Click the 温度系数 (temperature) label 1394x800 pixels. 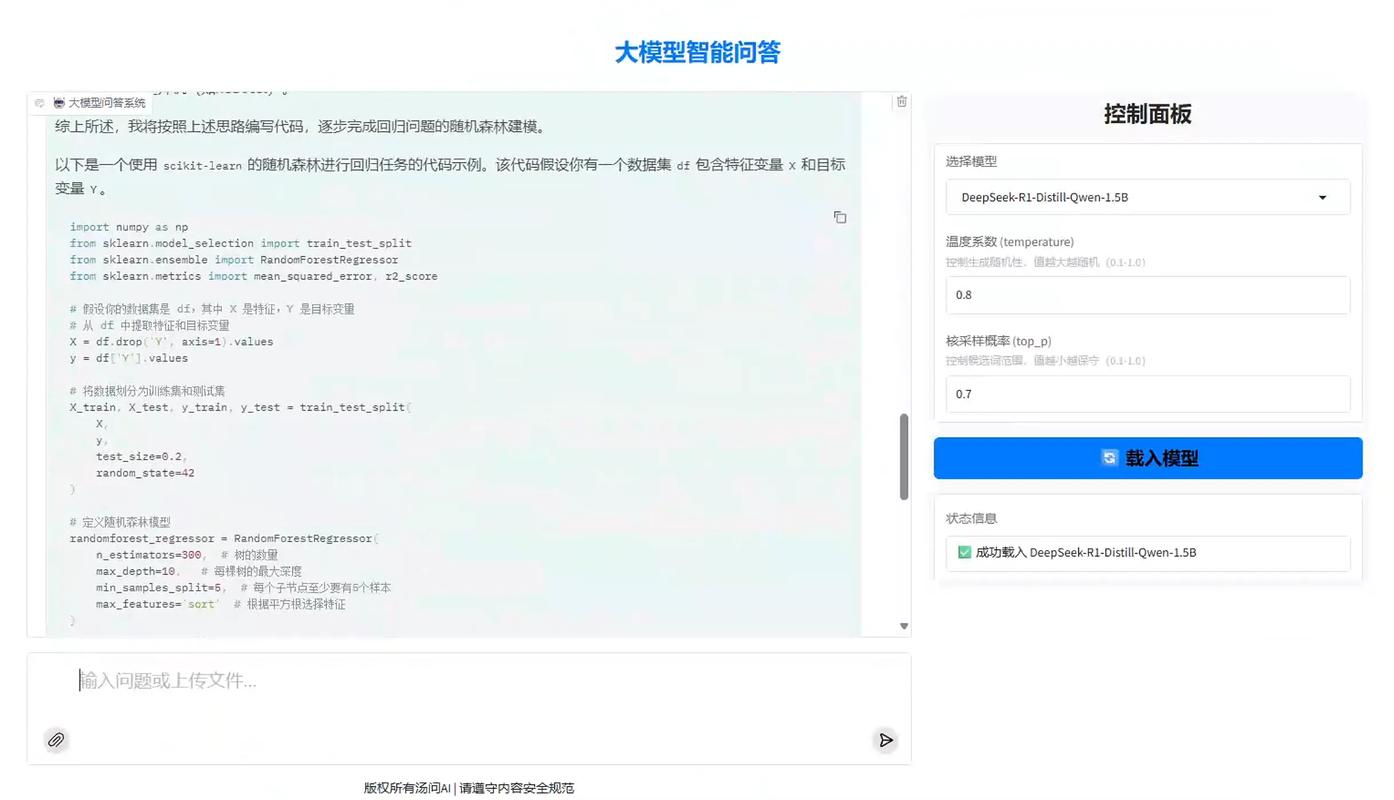(1010, 242)
